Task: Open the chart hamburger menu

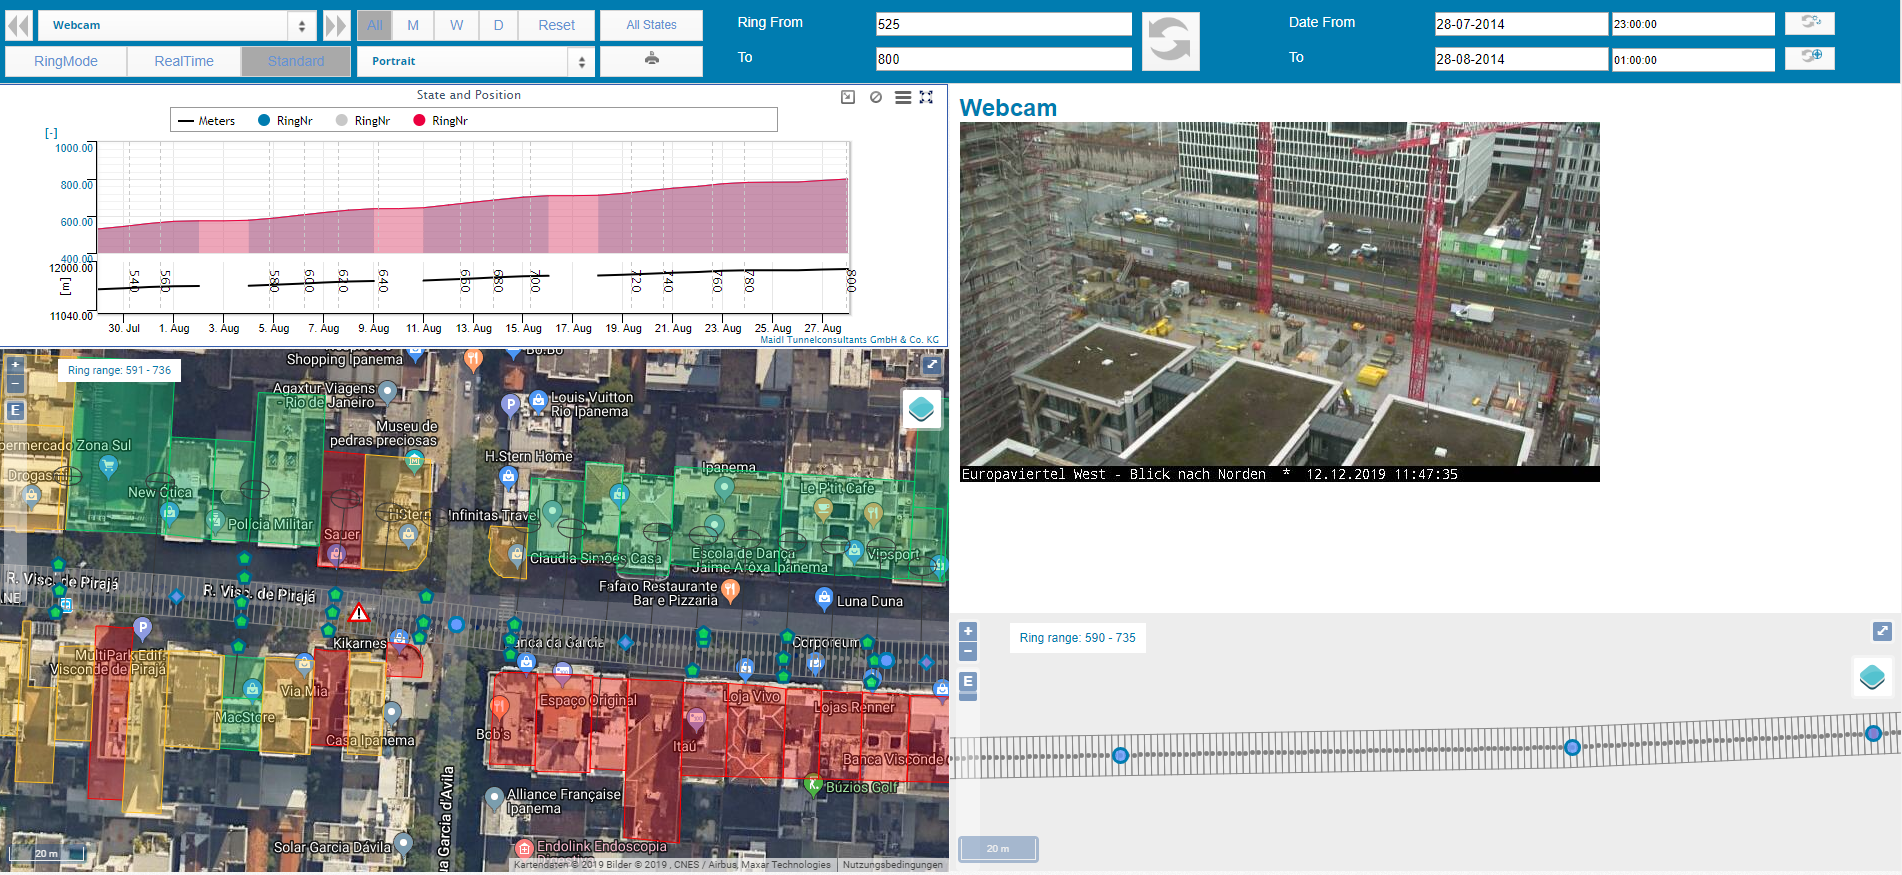Action: tap(902, 97)
